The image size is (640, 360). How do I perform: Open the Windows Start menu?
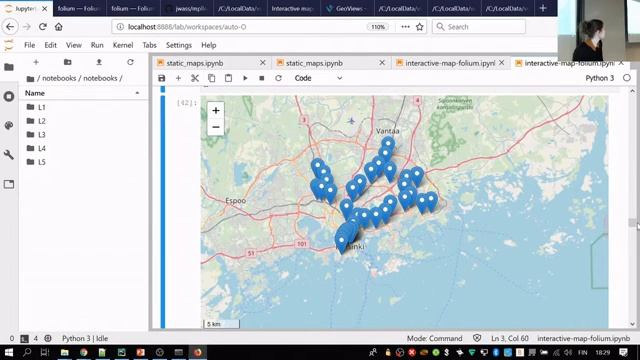click(x=9, y=352)
